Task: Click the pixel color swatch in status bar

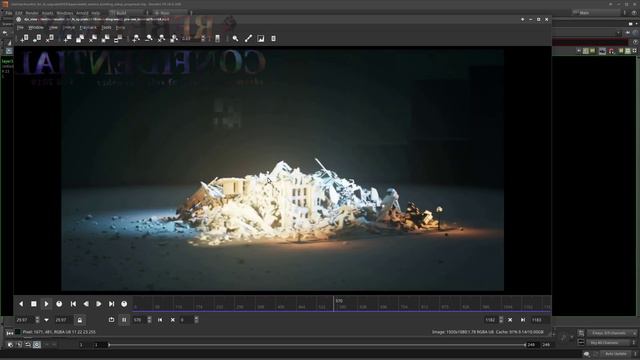Action: click(18, 332)
